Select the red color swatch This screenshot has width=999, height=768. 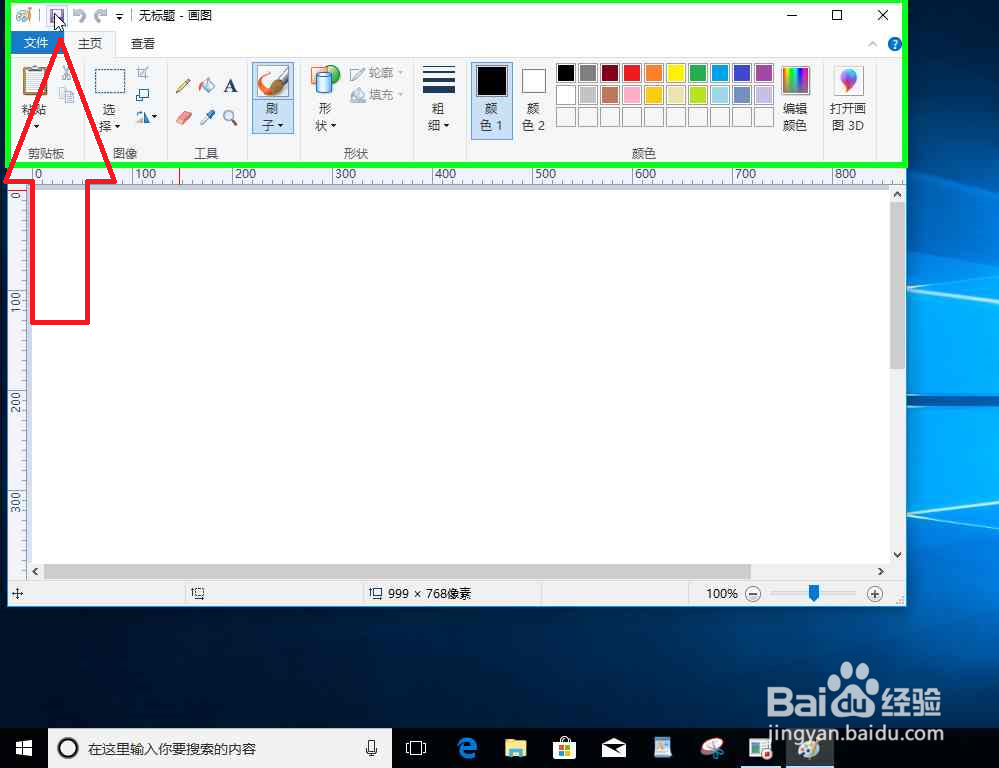(x=632, y=72)
